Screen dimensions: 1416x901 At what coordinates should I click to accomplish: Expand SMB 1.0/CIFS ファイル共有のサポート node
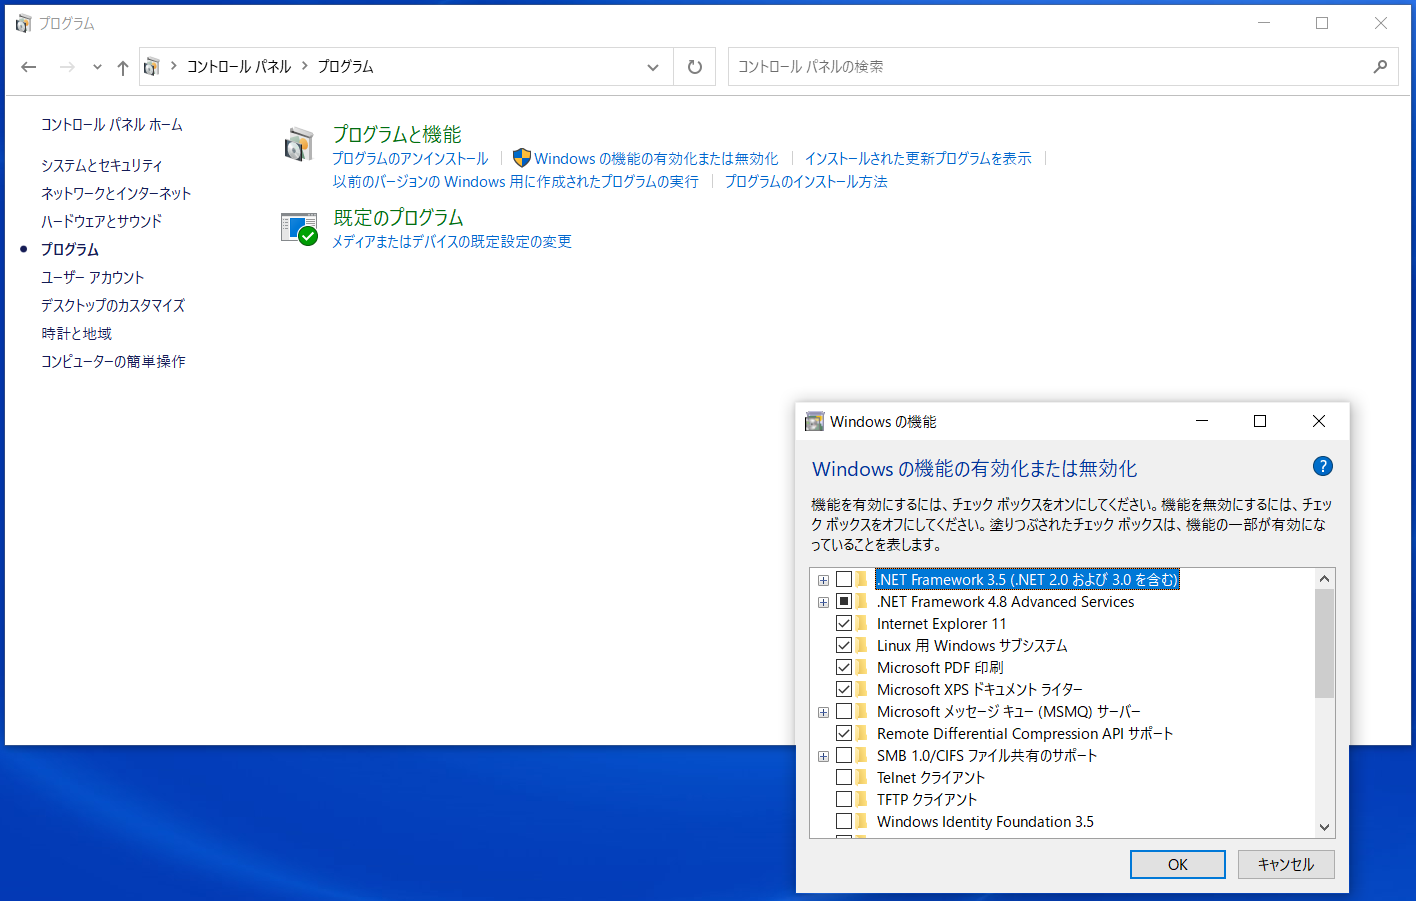coord(823,756)
